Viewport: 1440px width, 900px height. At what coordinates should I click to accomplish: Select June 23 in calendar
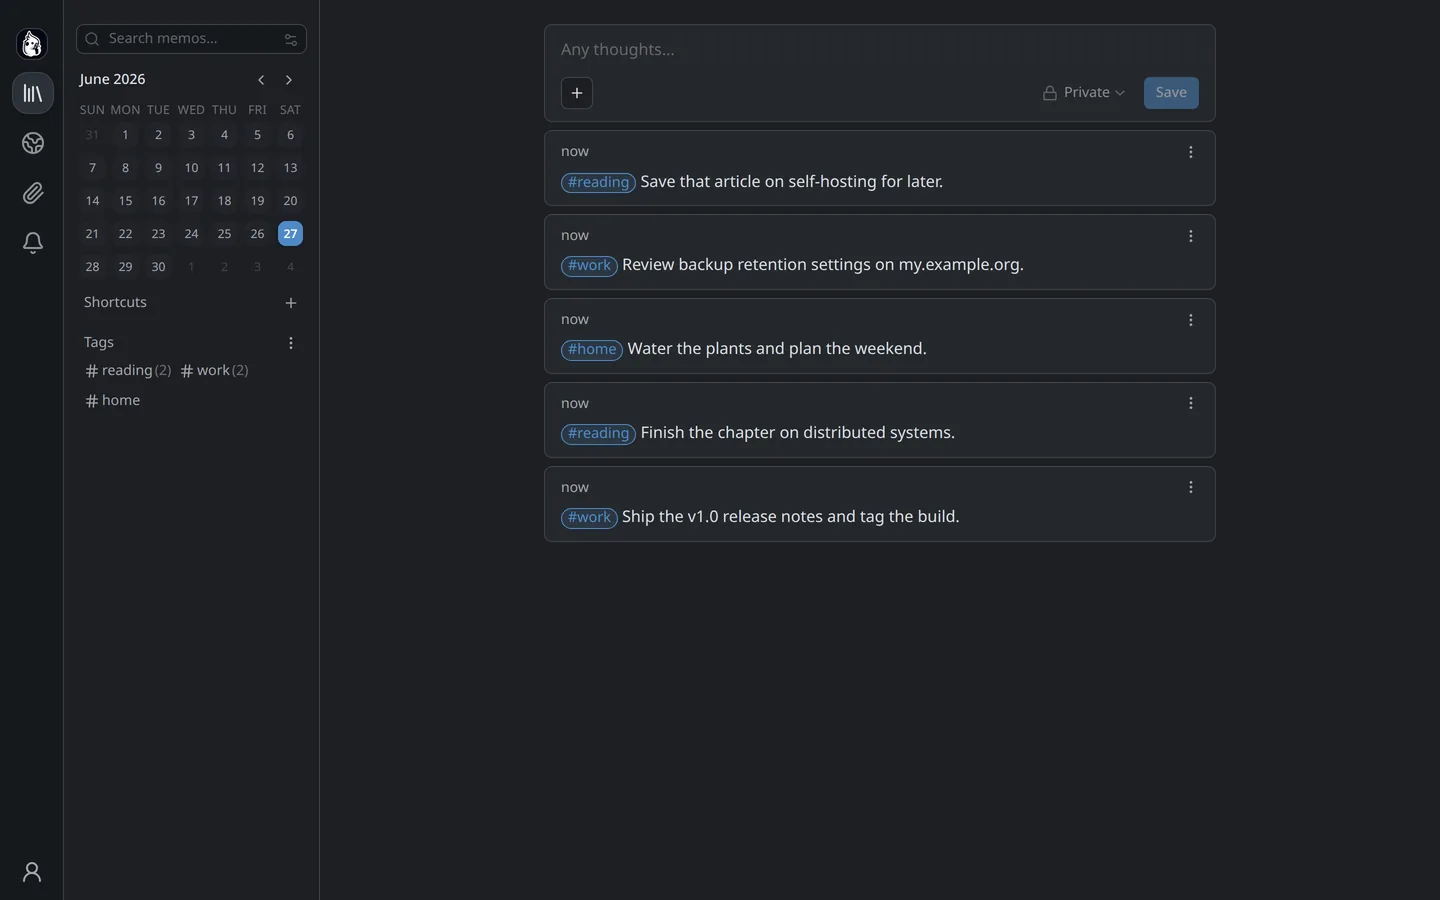tap(158, 234)
